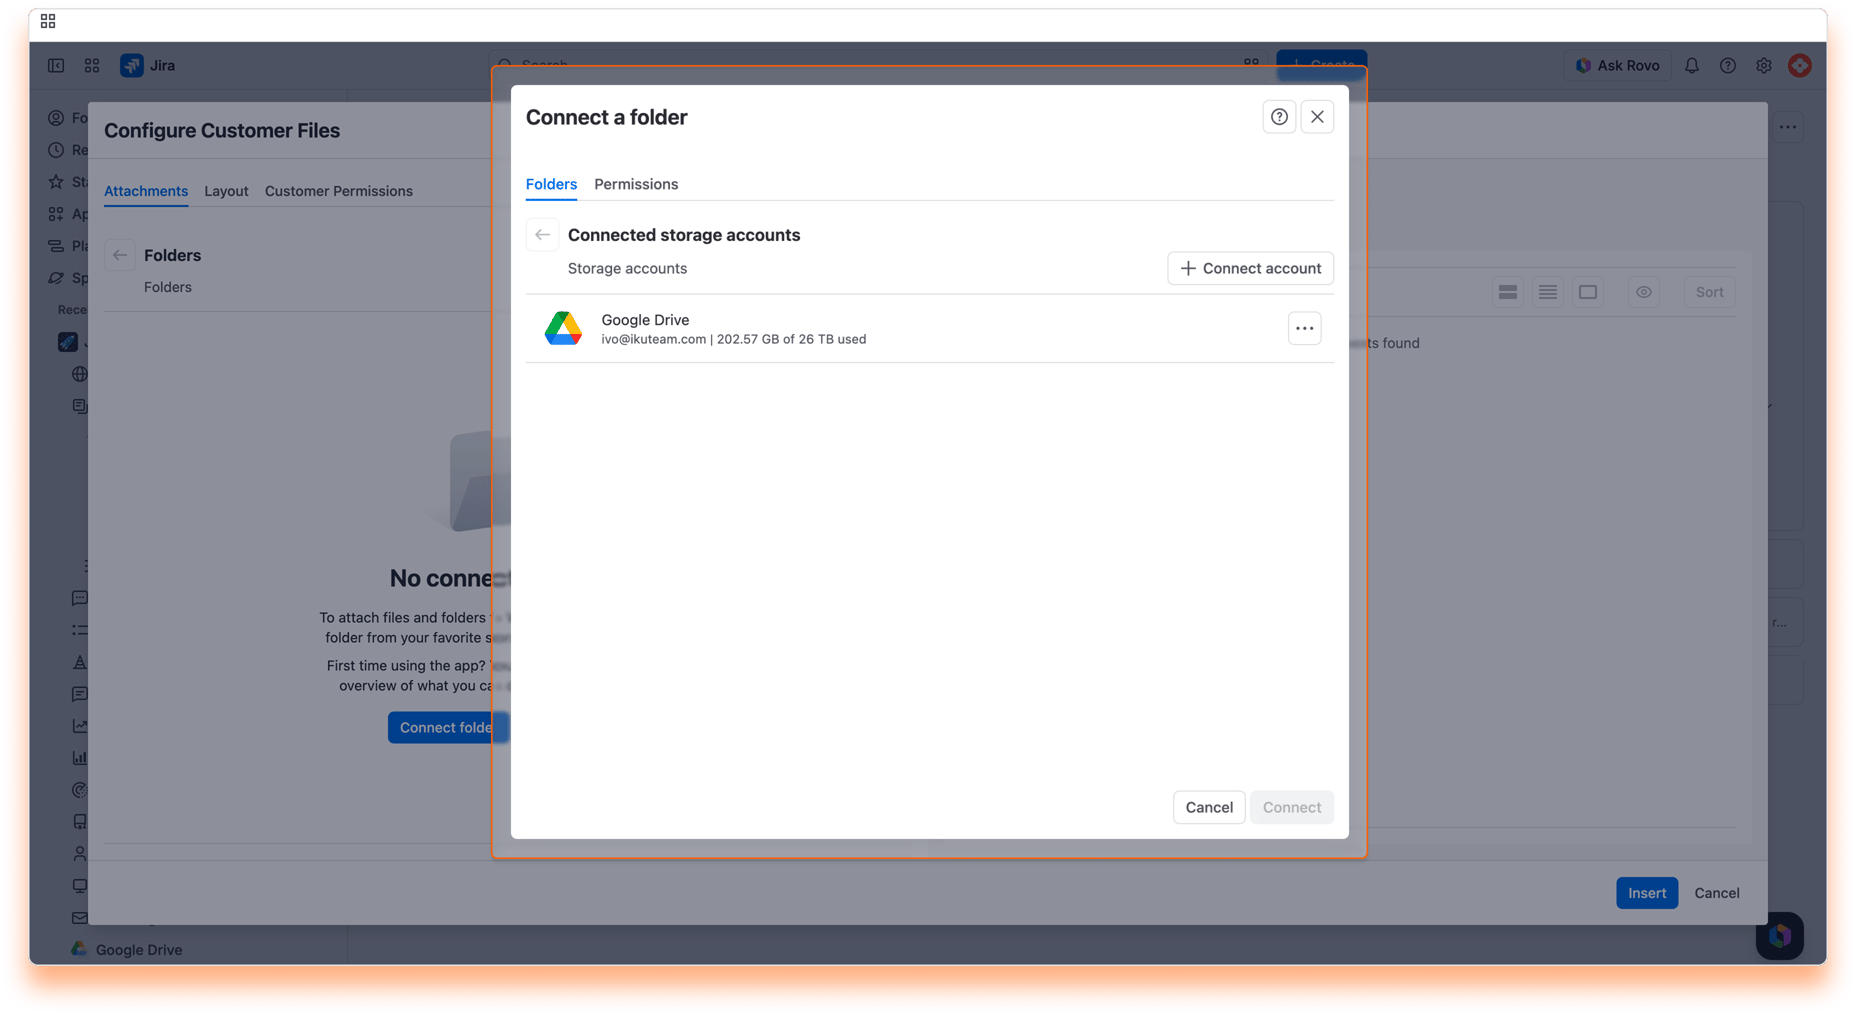The image size is (1856, 1014).
Task: Open the Ask Rovo assistant
Action: (x=1617, y=65)
